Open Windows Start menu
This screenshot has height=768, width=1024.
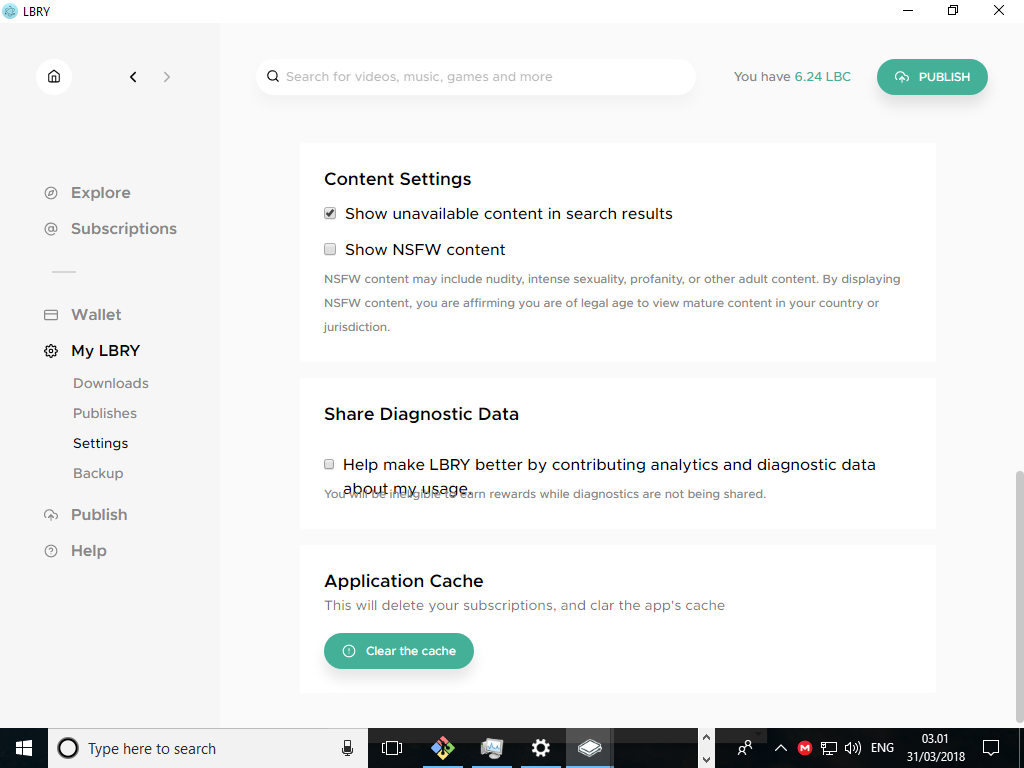click(x=24, y=748)
